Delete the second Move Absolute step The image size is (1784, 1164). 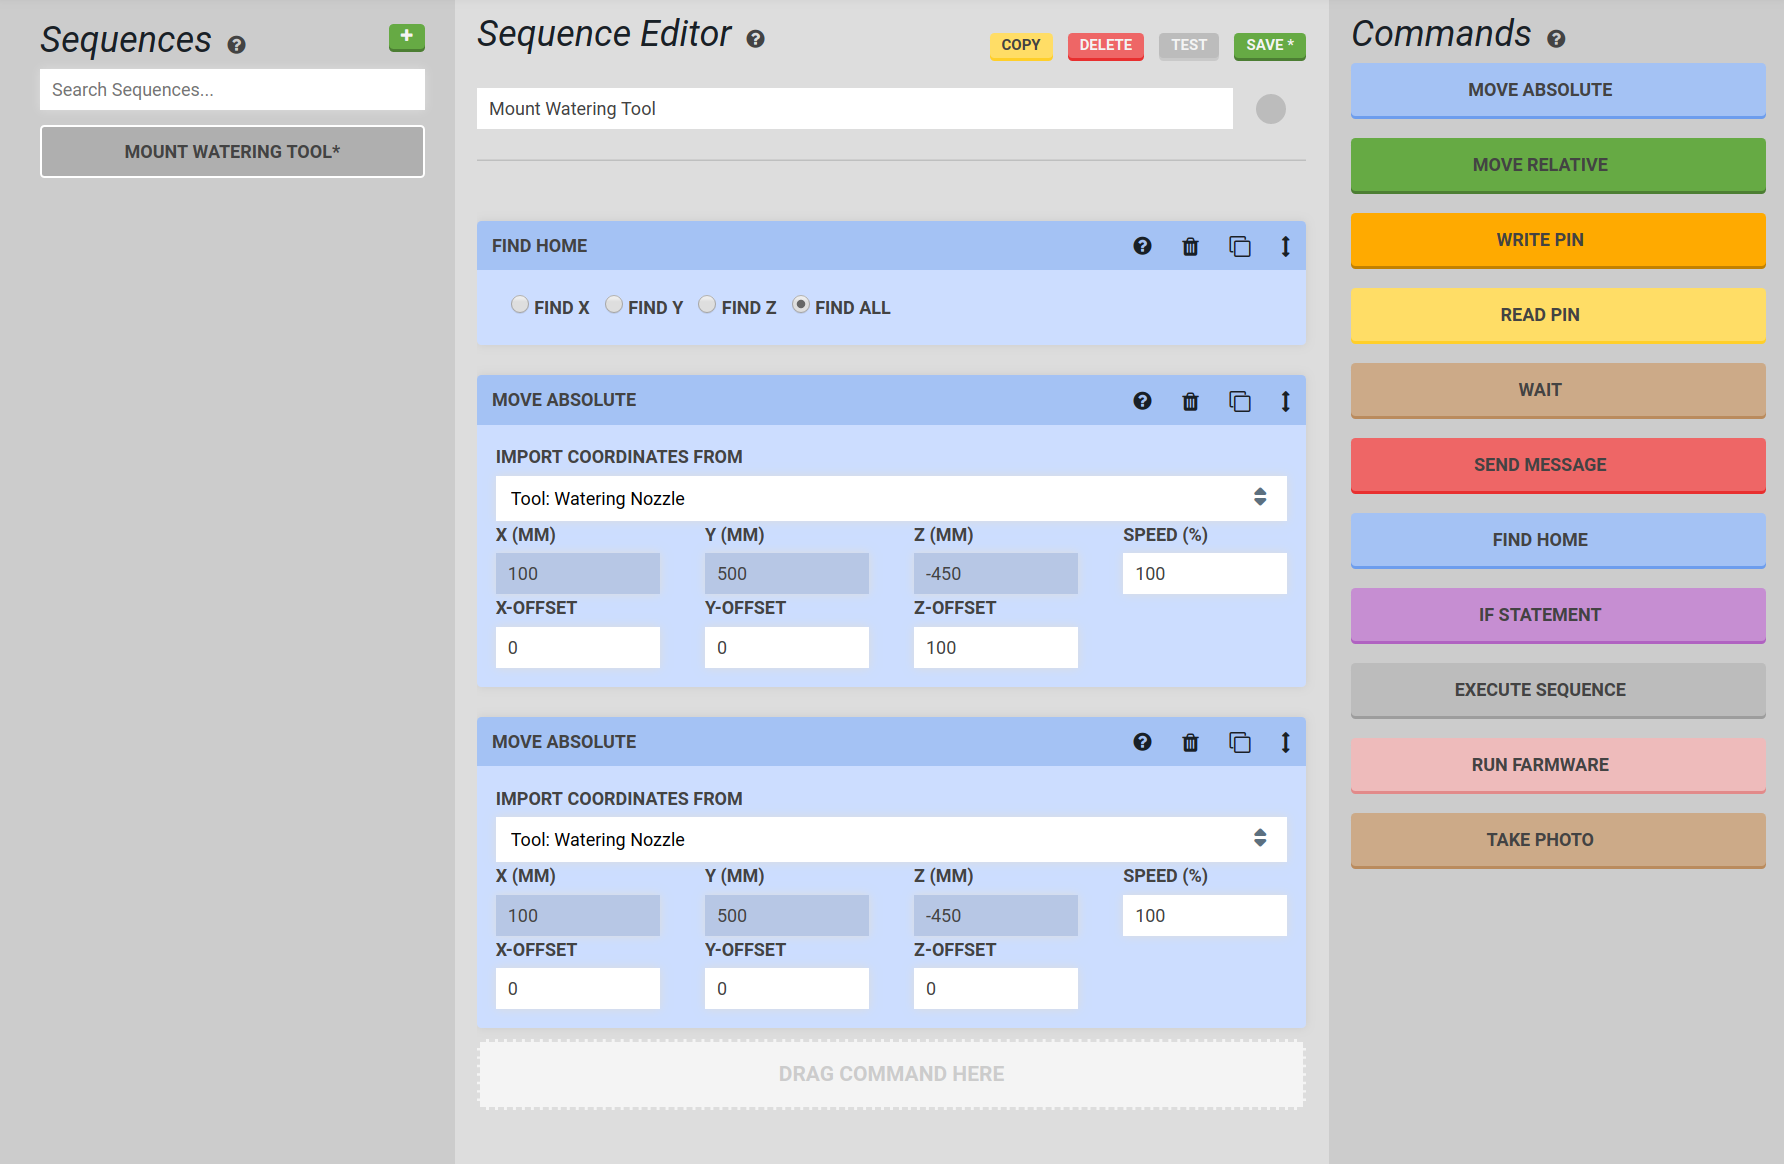point(1190,742)
